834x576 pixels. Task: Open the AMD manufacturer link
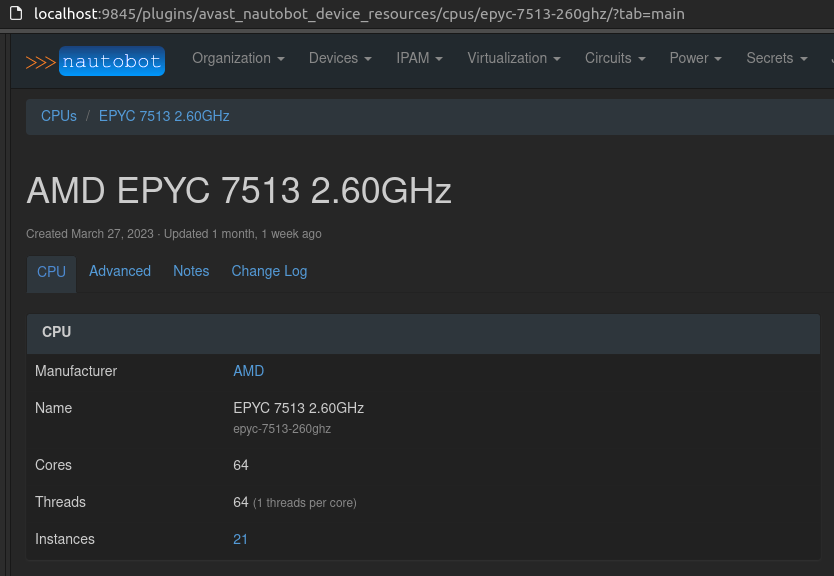pos(248,371)
